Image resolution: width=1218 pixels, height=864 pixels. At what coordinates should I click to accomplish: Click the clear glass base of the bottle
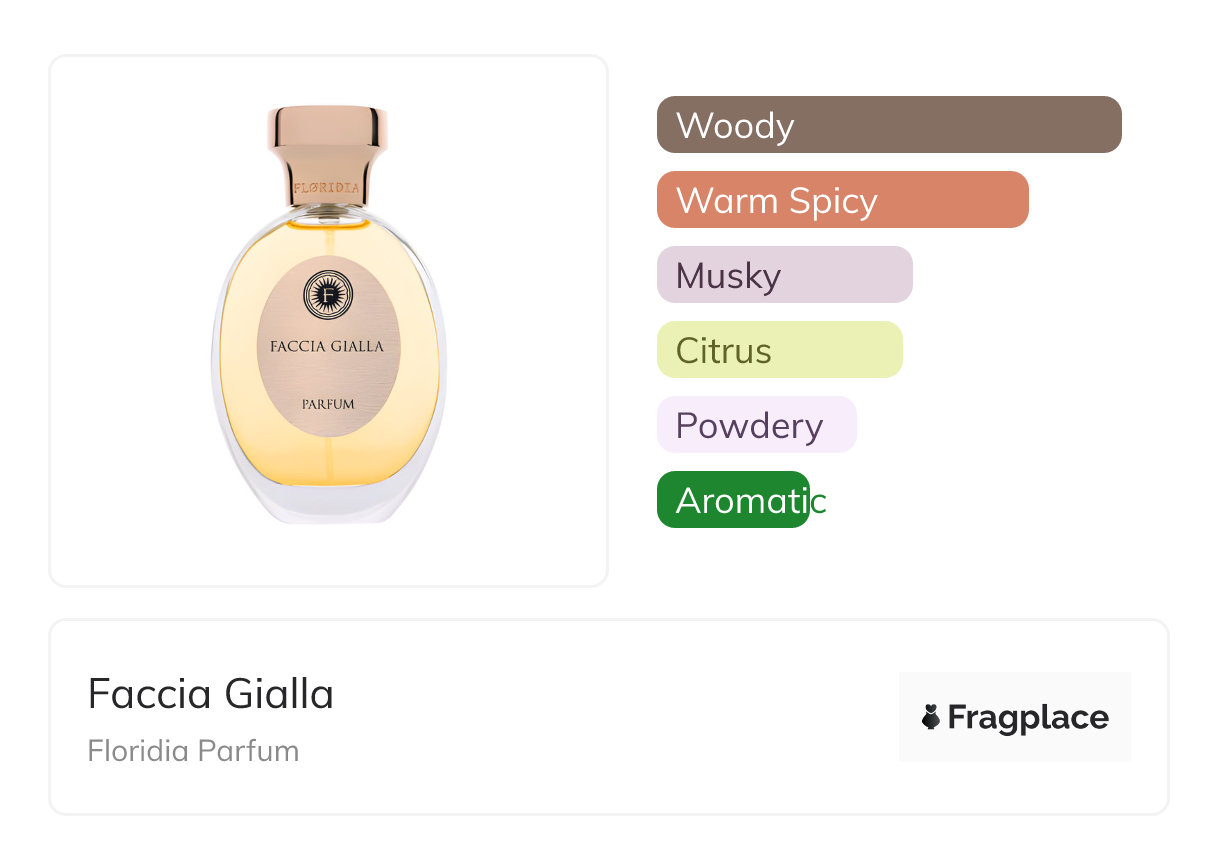(328, 503)
